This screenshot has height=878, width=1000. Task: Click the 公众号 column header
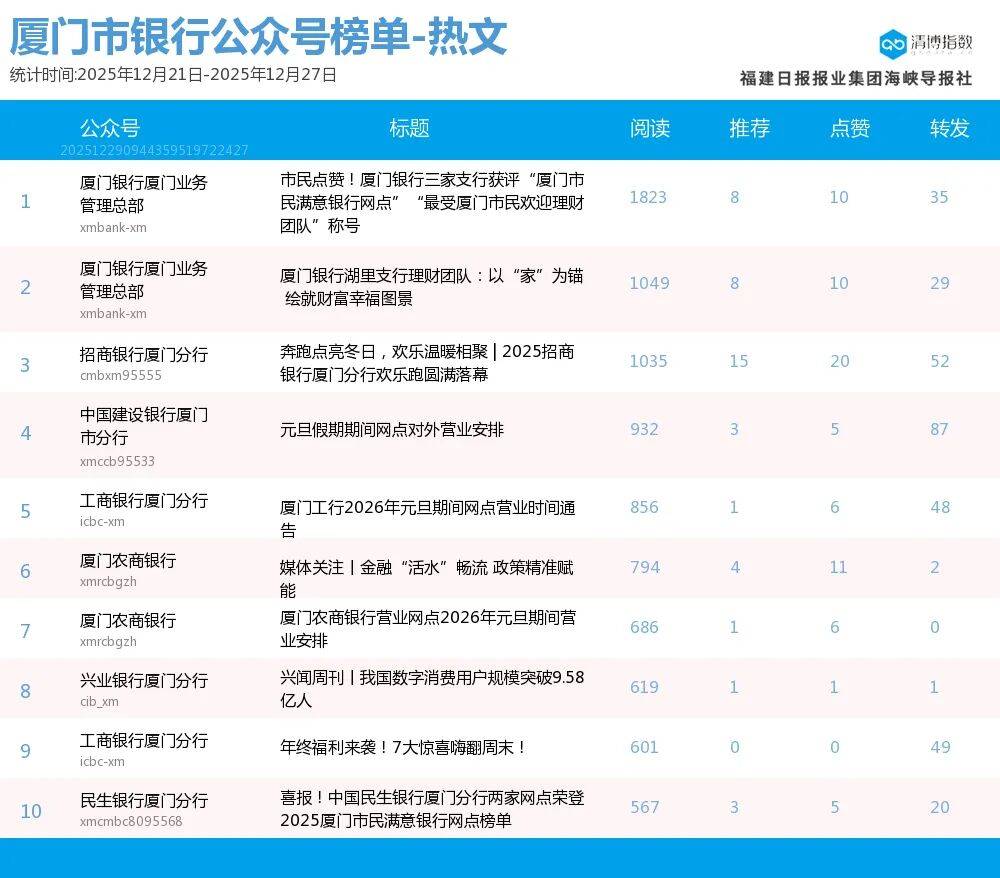(110, 128)
